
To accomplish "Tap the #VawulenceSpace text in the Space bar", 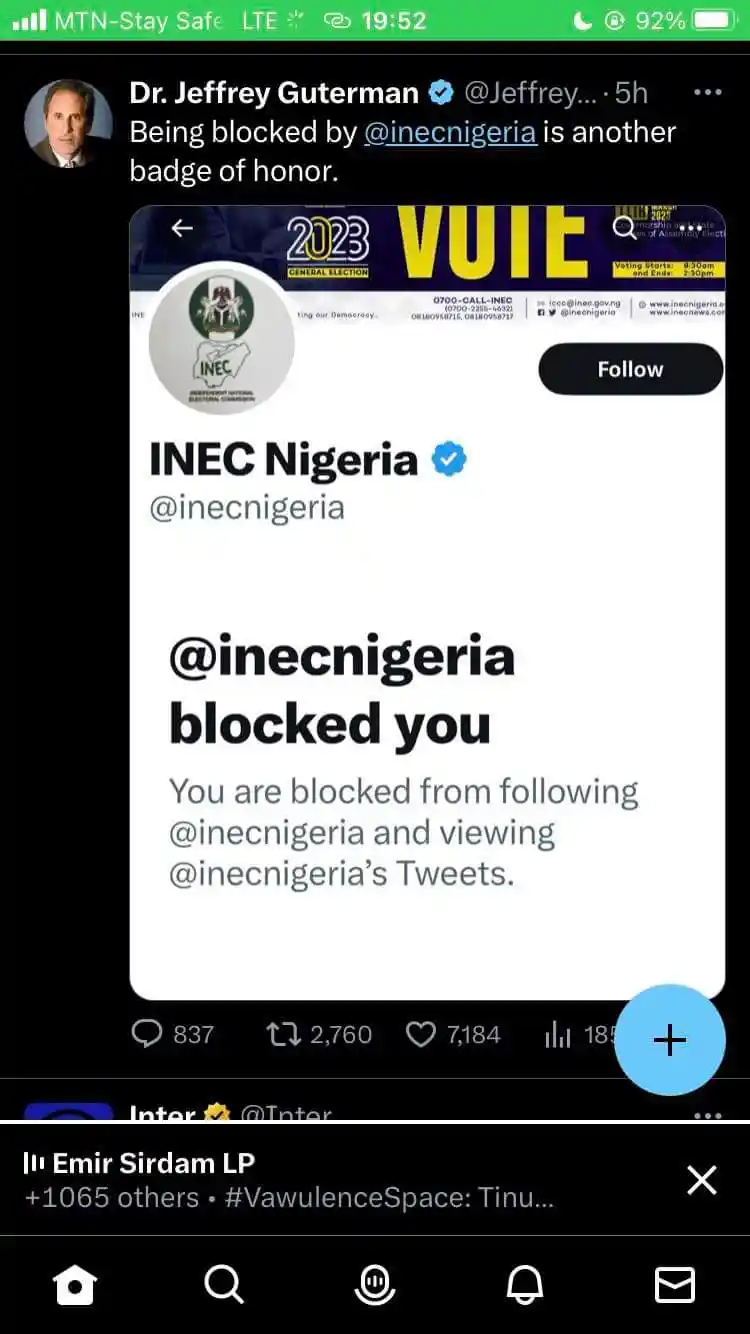I will tap(350, 1198).
